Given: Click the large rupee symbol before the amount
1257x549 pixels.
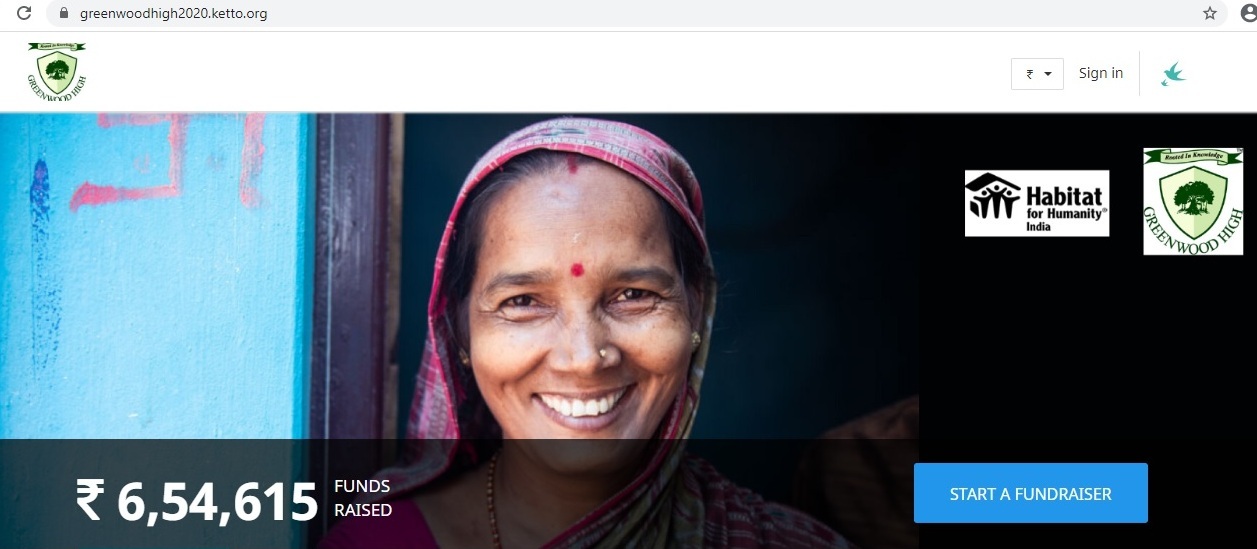Looking at the screenshot, I should (x=90, y=501).
